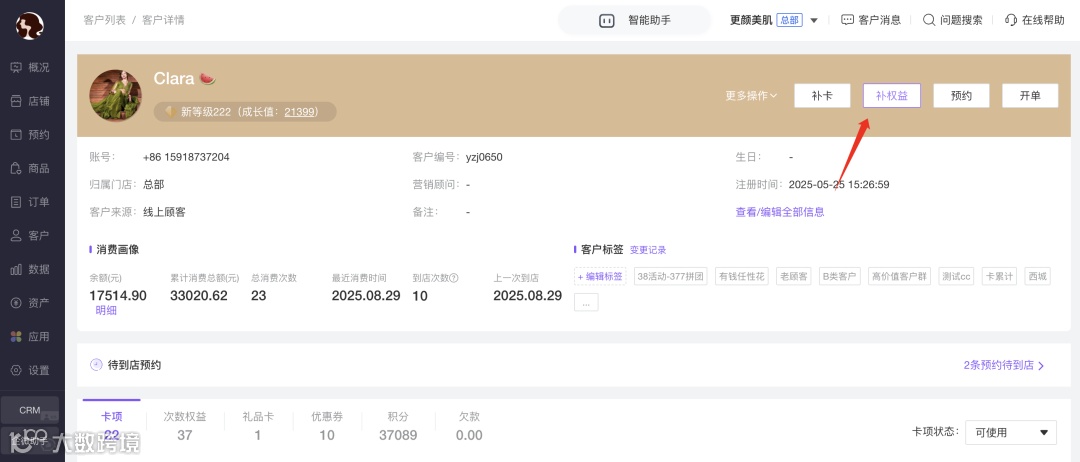Open the 商品 products sidebar icon

16,169
